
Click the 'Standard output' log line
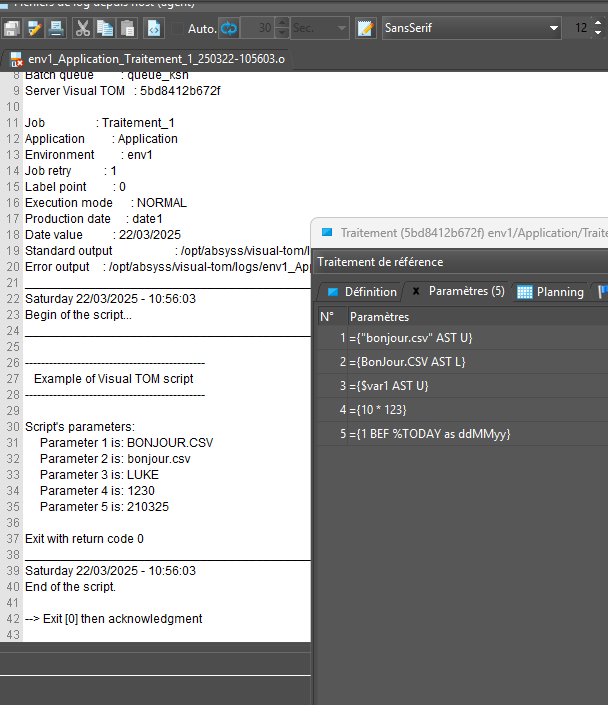[167, 251]
